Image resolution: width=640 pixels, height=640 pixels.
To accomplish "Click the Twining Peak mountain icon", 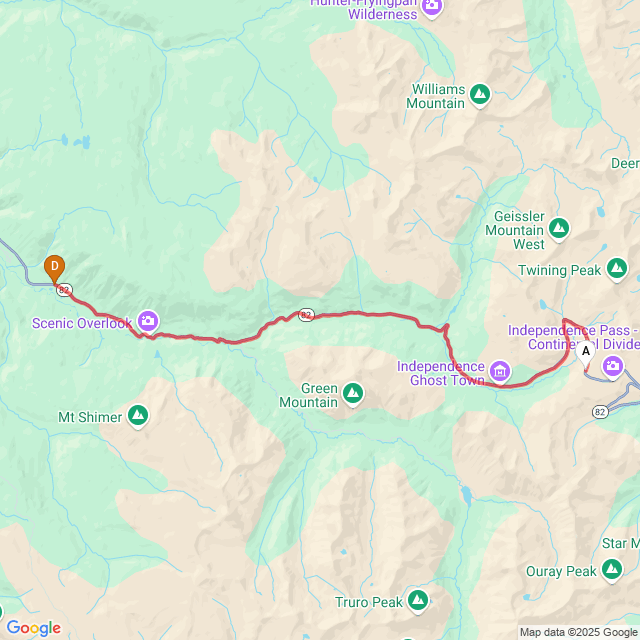I will [617, 269].
